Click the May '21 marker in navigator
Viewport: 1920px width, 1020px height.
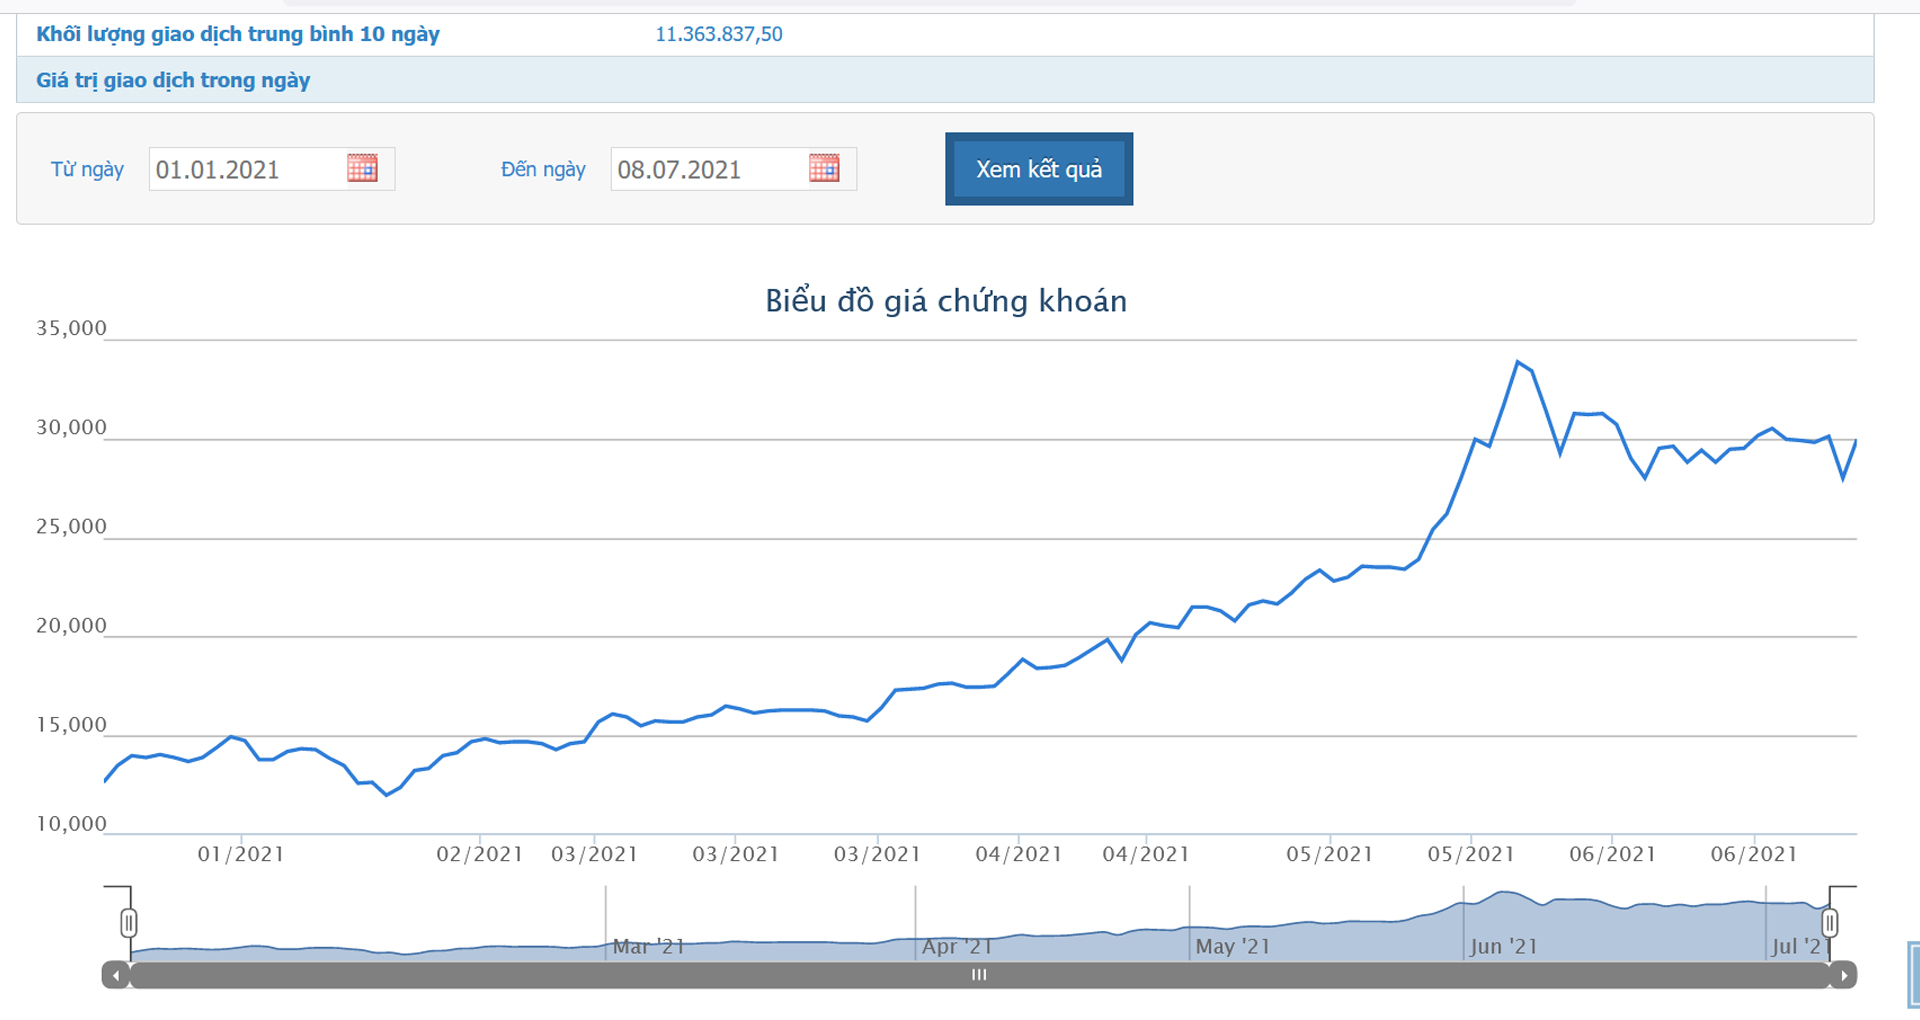(1232, 946)
